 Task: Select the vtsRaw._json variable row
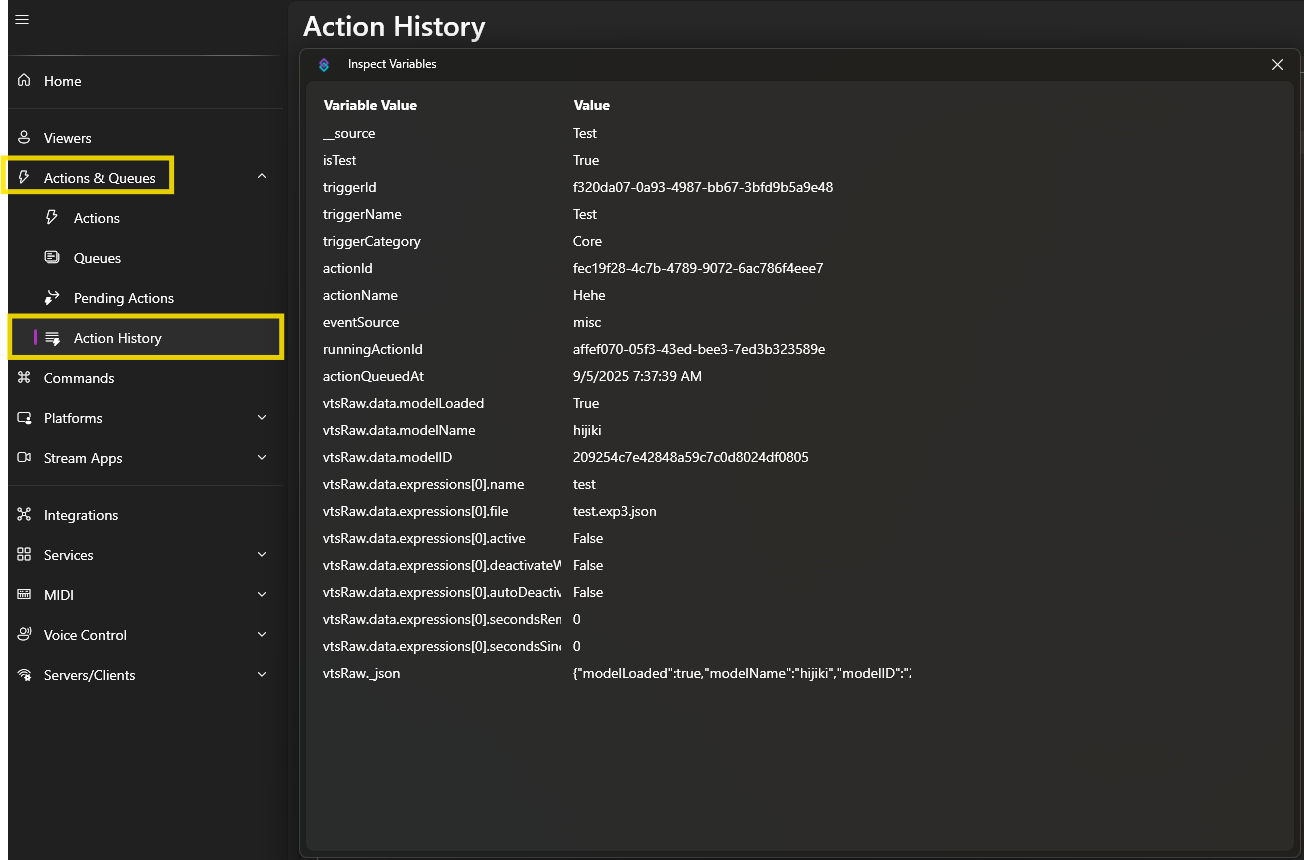[x=362, y=674]
